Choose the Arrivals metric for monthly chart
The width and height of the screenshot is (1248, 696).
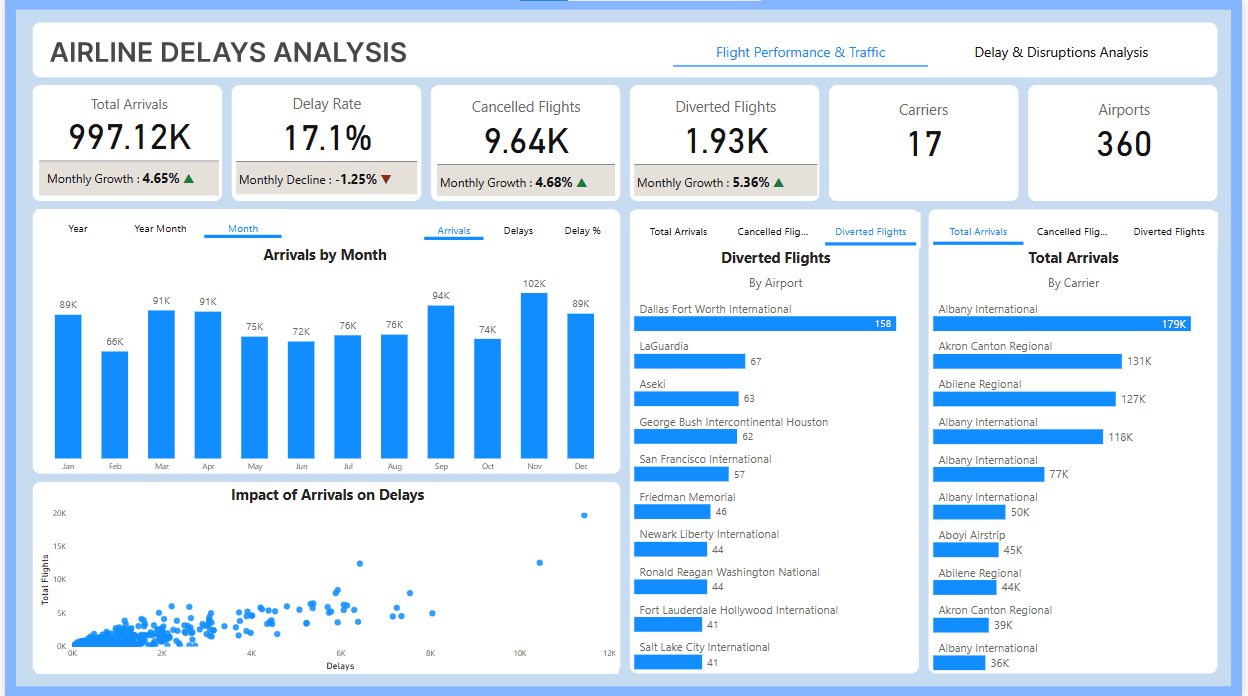click(454, 231)
